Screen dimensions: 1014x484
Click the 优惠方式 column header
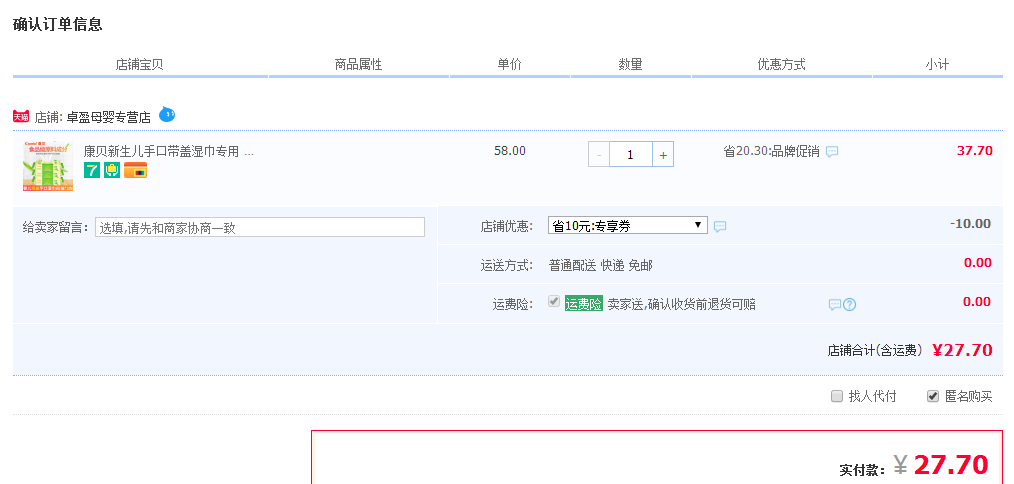[782, 64]
